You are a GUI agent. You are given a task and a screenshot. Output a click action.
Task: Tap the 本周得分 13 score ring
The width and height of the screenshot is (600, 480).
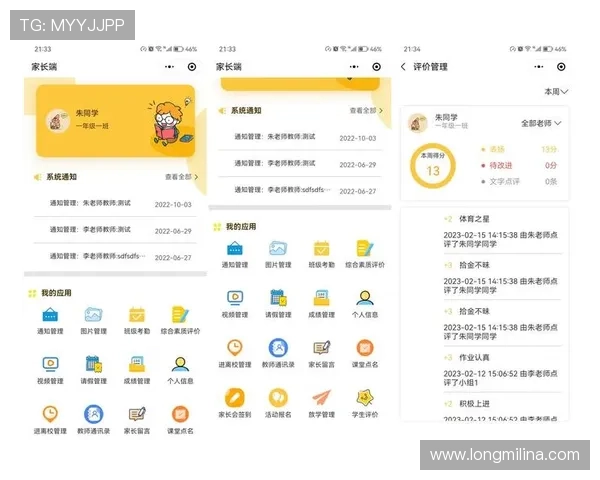tap(433, 165)
